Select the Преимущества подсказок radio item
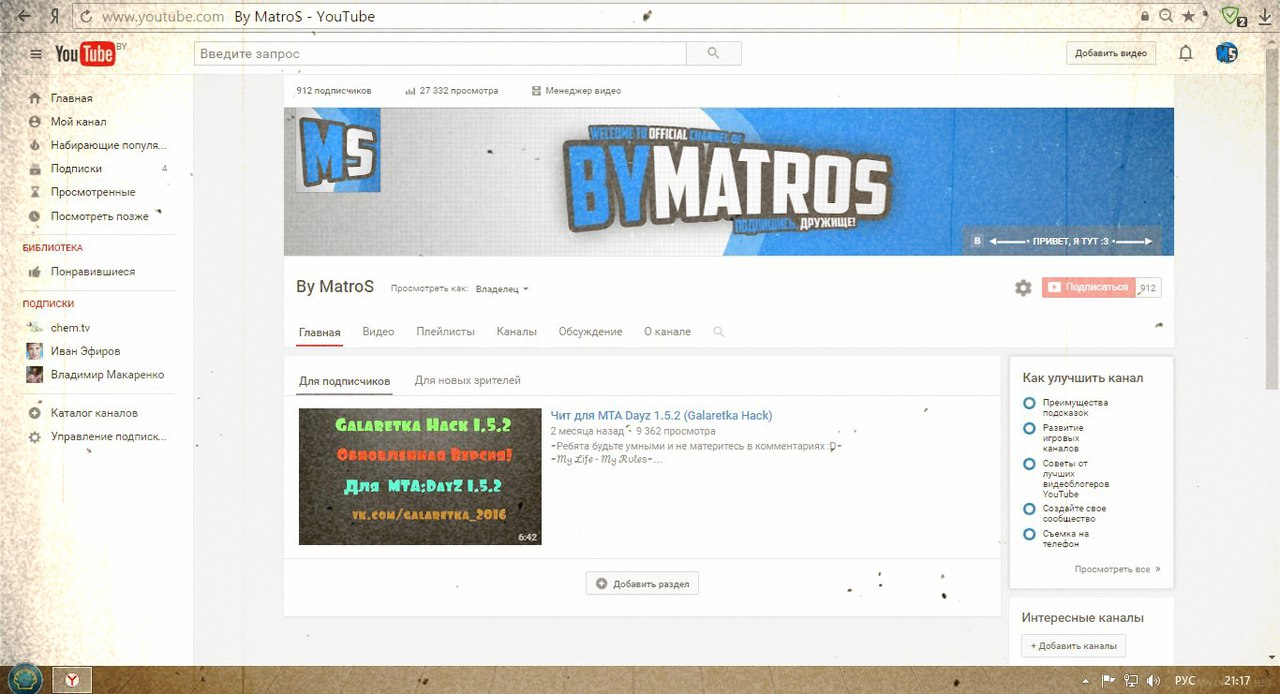This screenshot has height=694, width=1280. coord(1029,403)
